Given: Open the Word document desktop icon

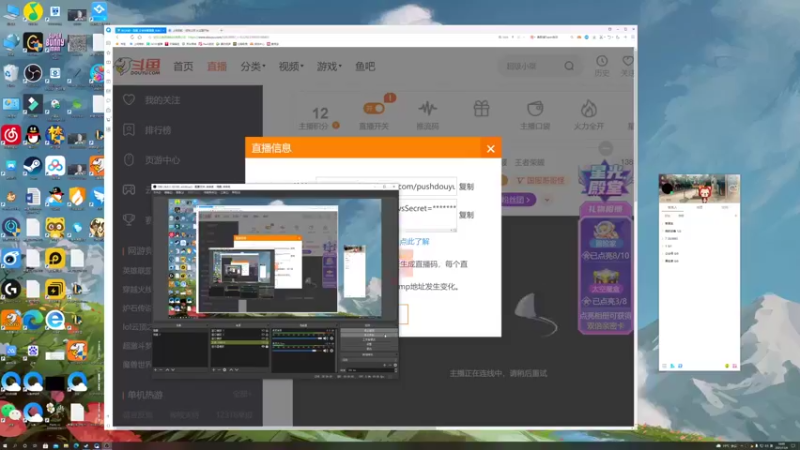Looking at the screenshot, I should [x=33, y=198].
